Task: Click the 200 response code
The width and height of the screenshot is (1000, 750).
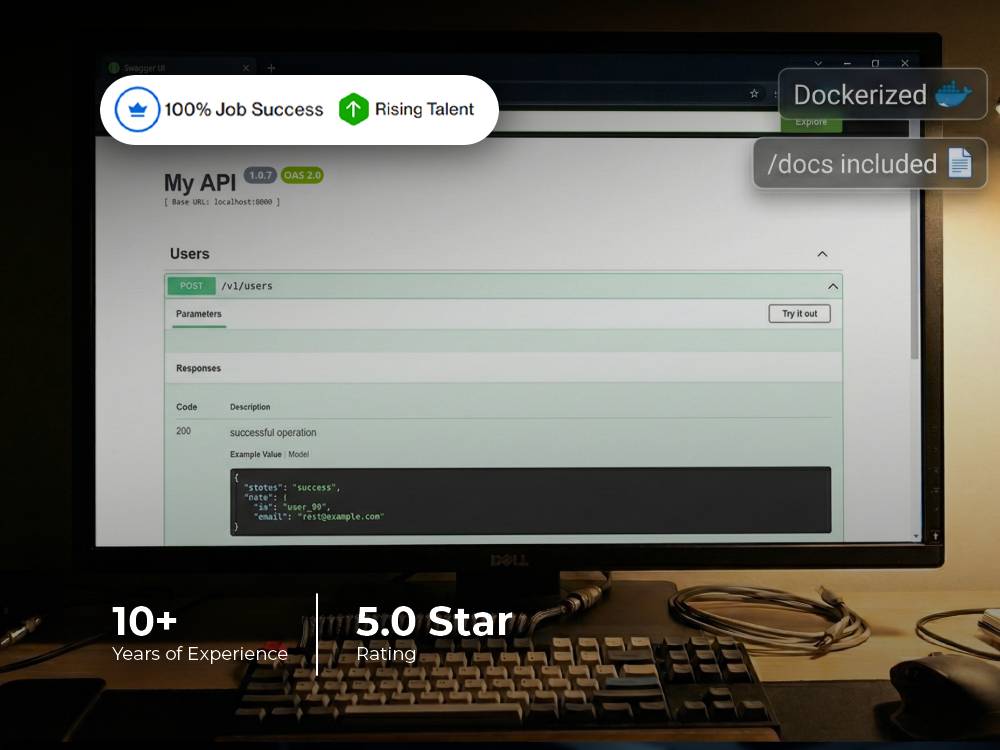Action: click(x=183, y=431)
